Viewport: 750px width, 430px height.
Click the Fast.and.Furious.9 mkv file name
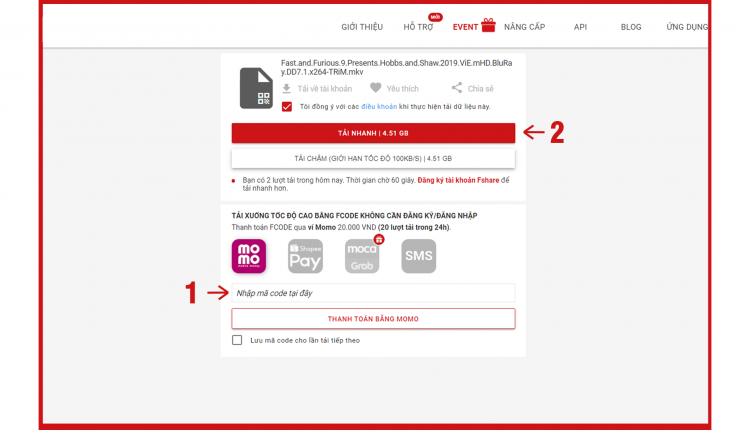[397, 67]
